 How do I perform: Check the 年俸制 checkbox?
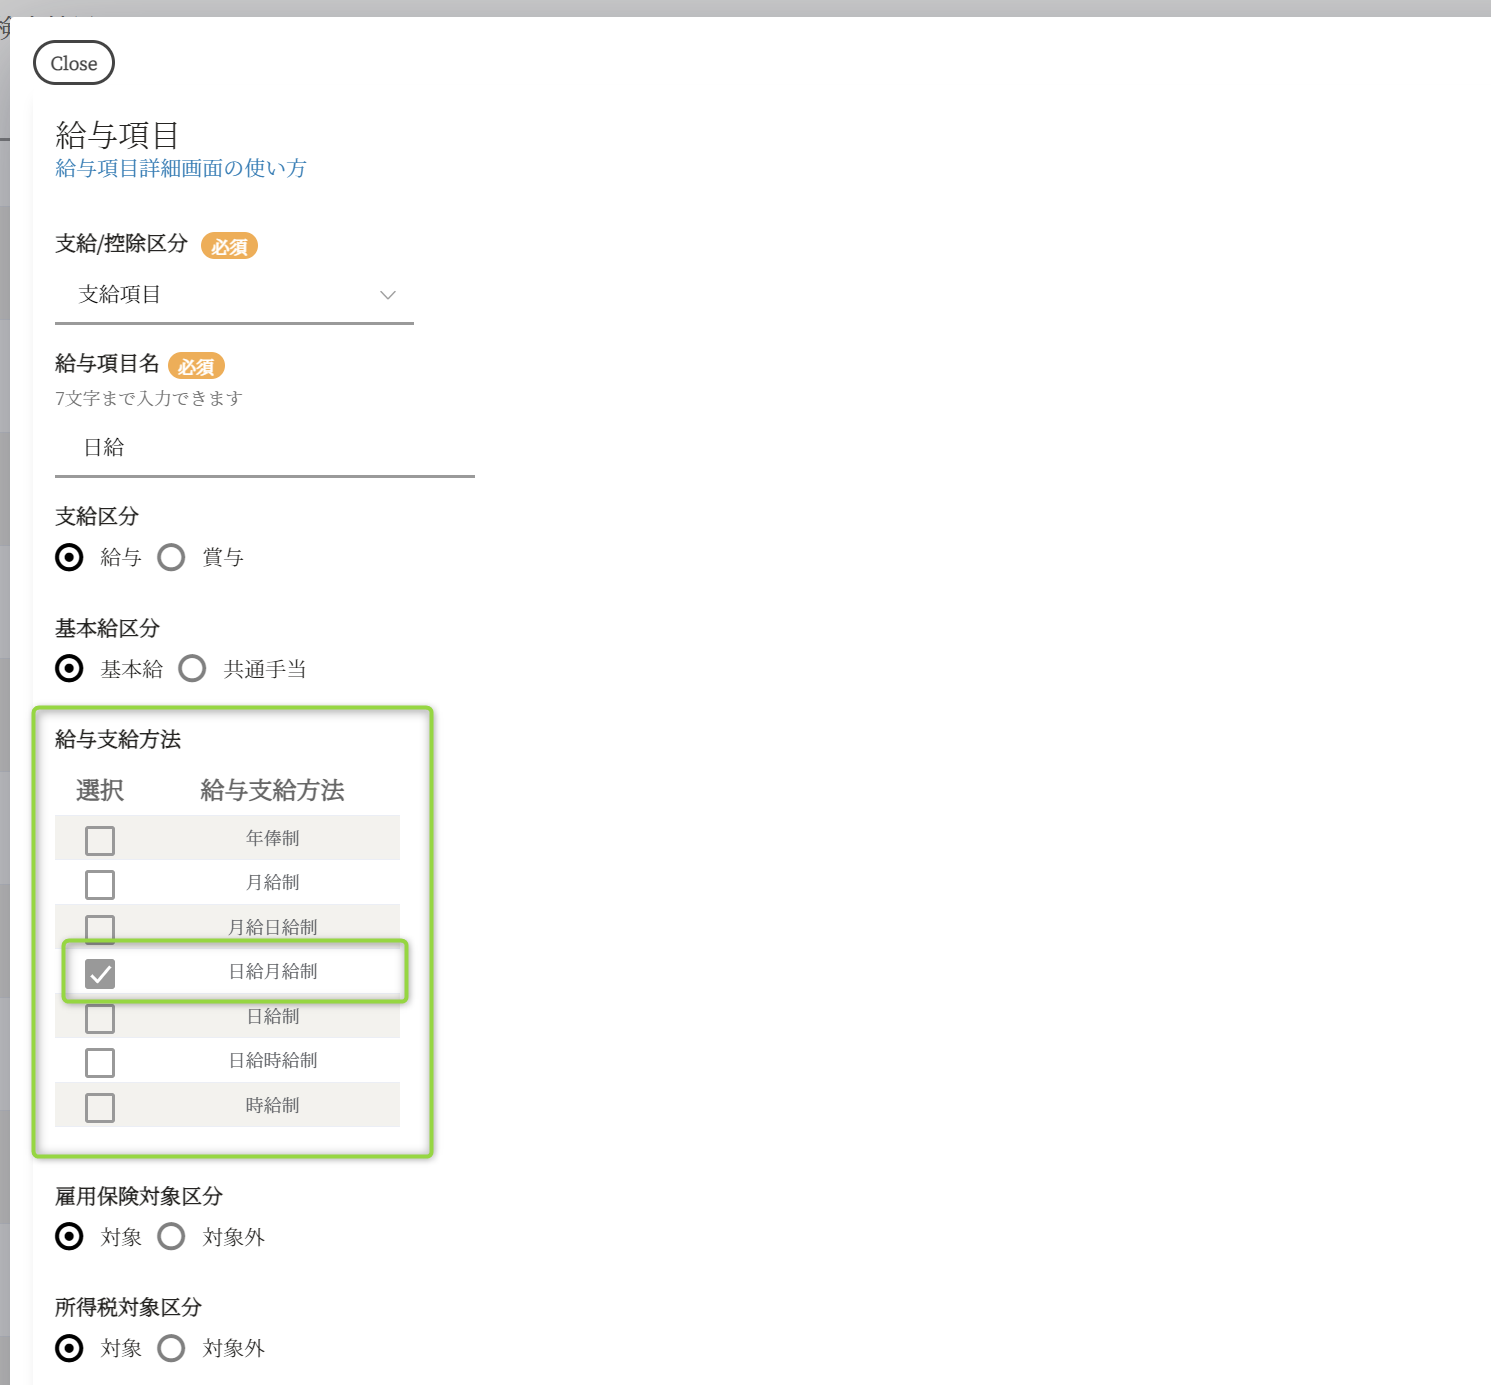100,840
